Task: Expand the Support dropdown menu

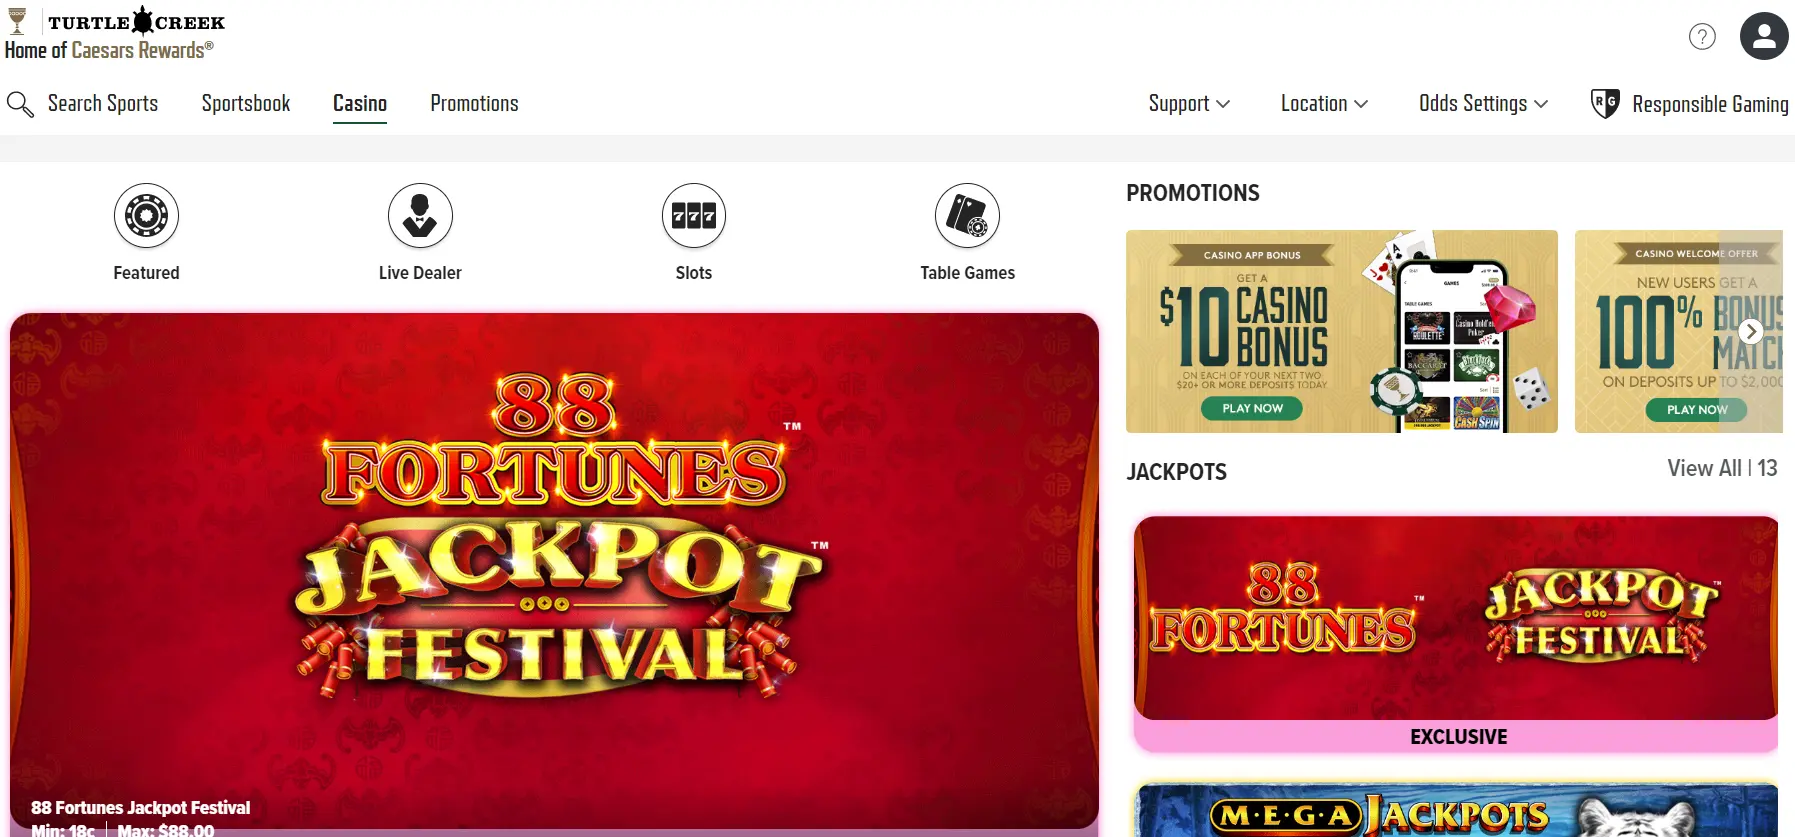Action: (x=1189, y=104)
